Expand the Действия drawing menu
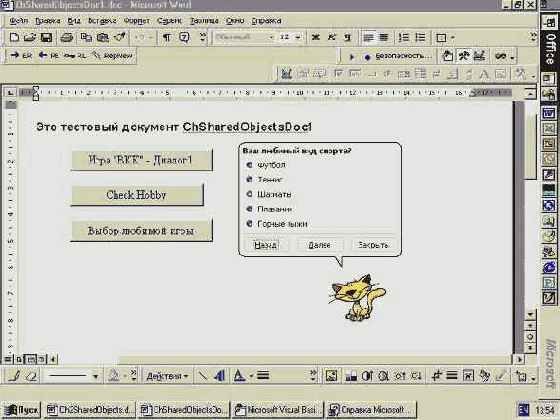This screenshot has width=560, height=420. point(167,376)
